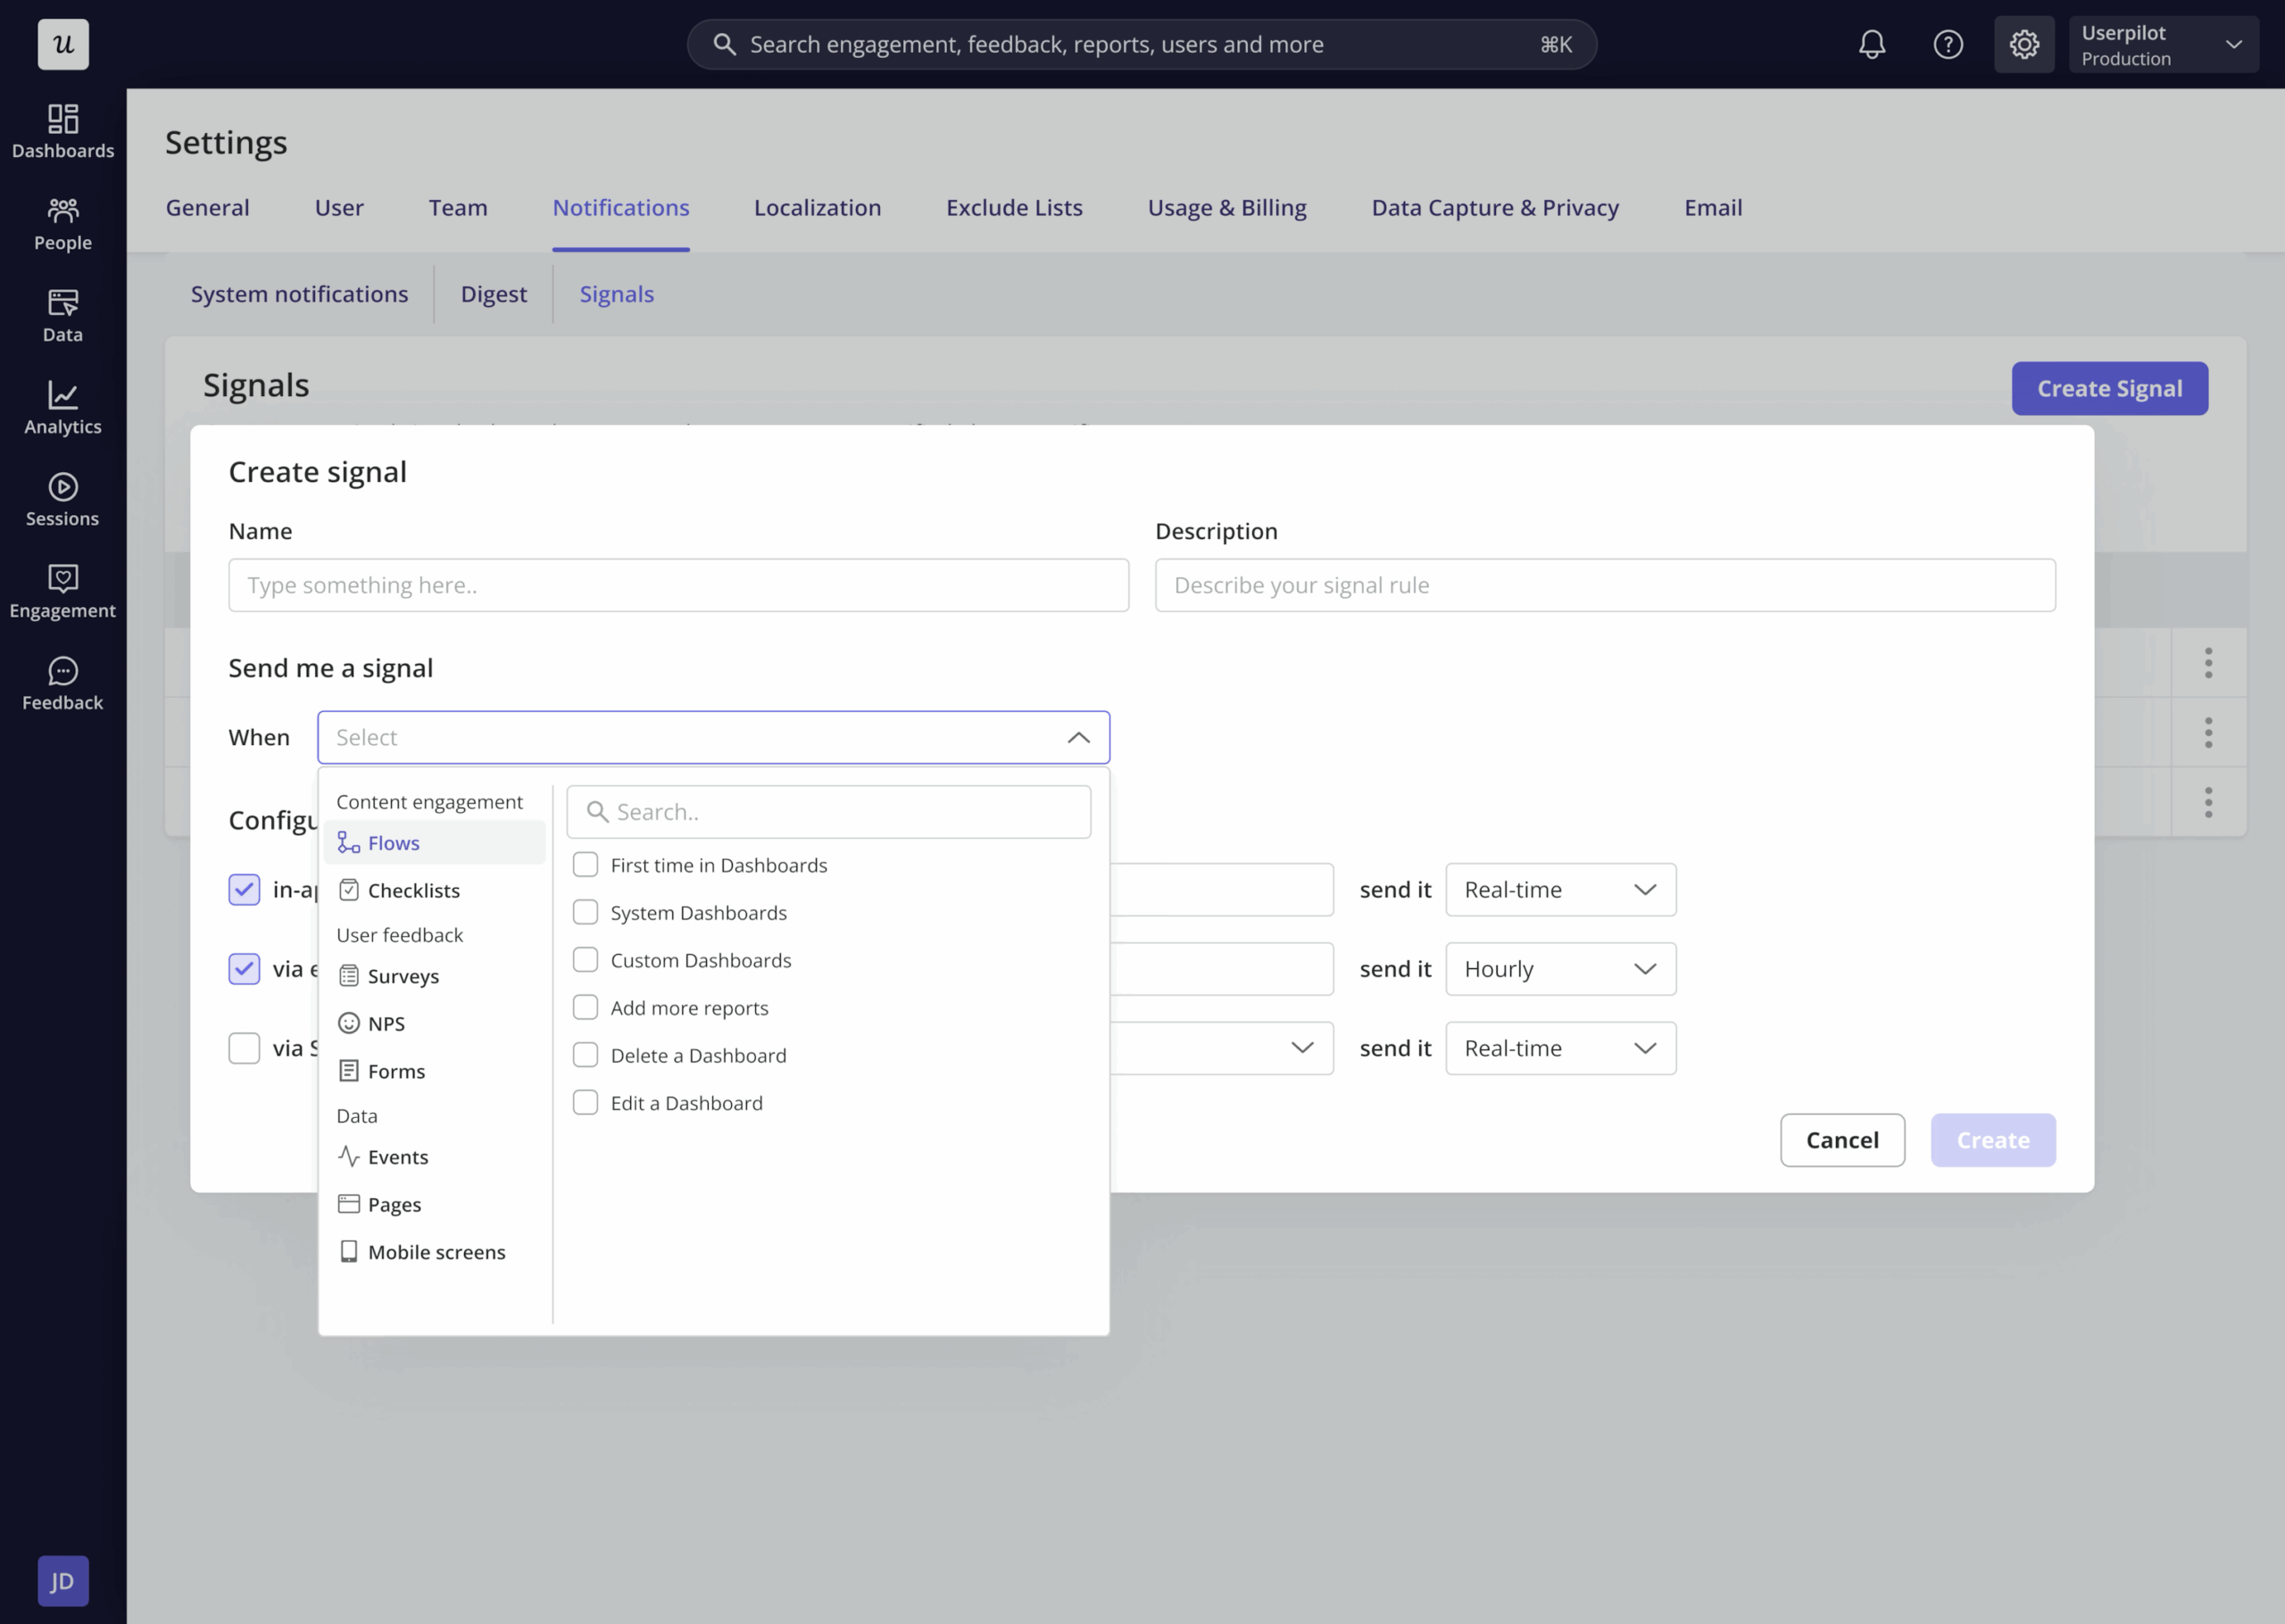
Task: Select Surveys under User feedback
Action: pyautogui.click(x=402, y=976)
